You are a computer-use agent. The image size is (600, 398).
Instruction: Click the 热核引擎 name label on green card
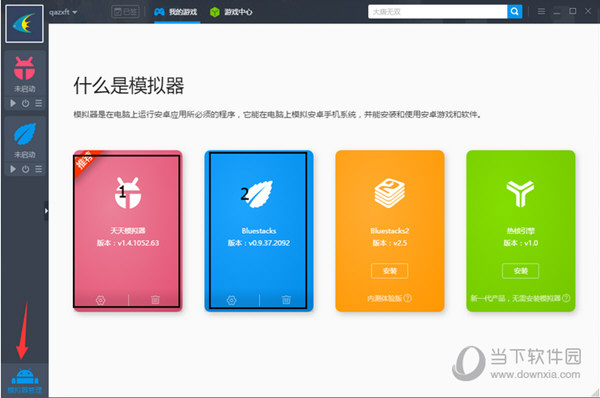click(x=520, y=230)
